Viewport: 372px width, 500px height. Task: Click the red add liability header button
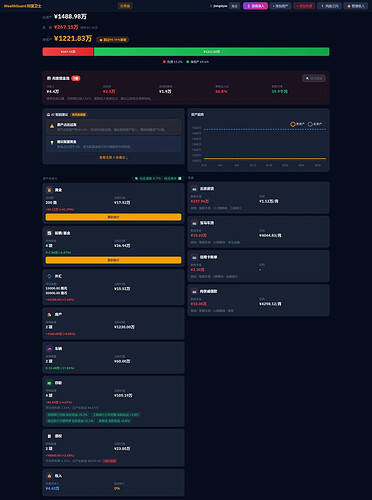[304, 6]
